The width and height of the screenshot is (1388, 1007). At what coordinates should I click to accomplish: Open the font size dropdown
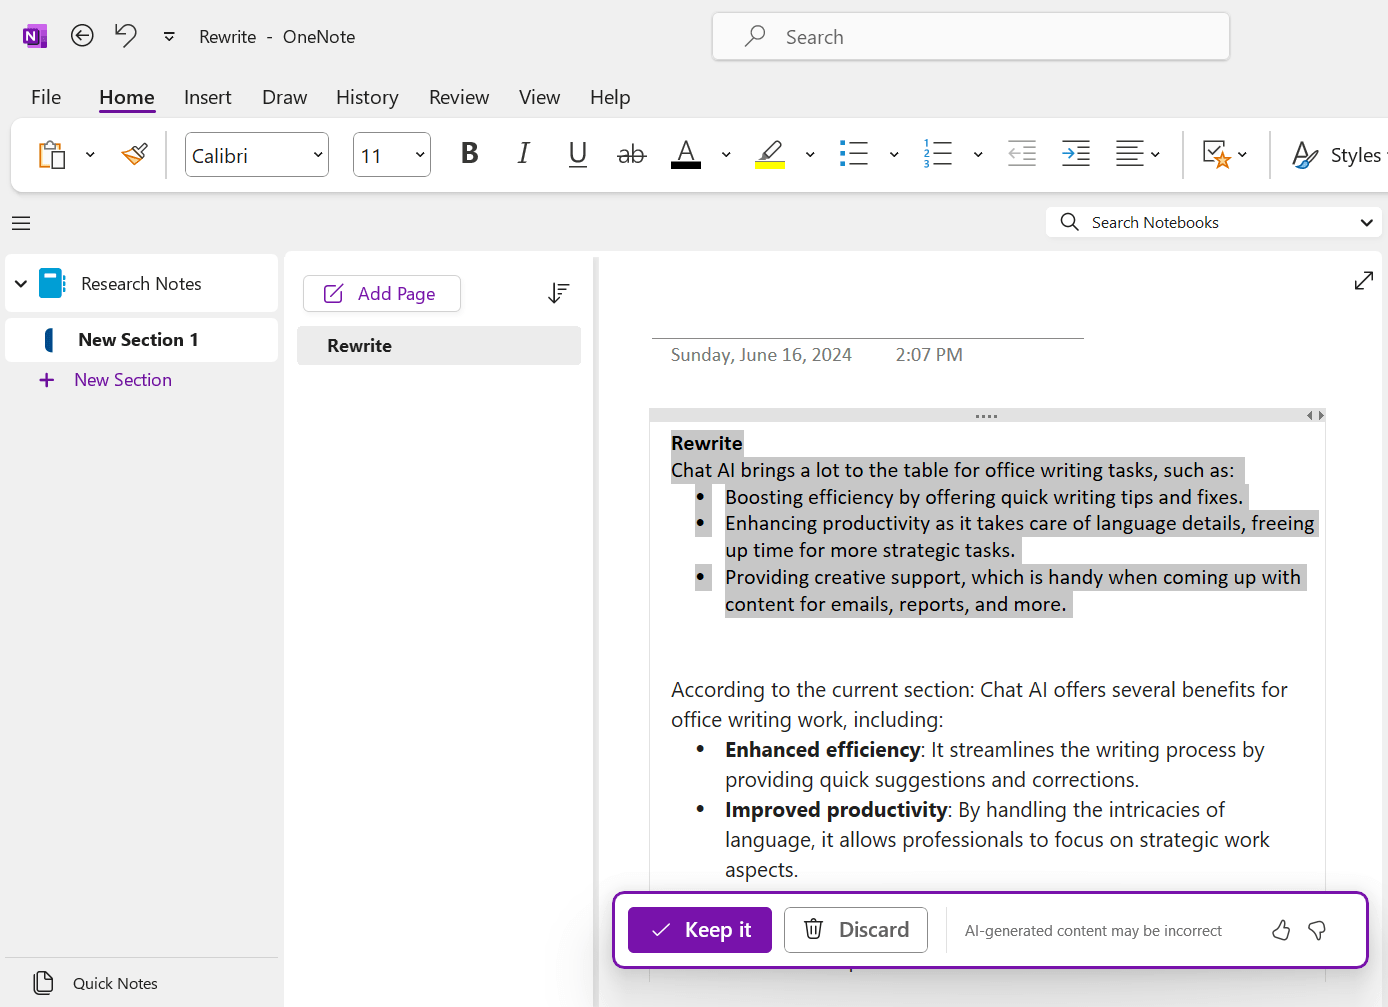[x=418, y=154]
